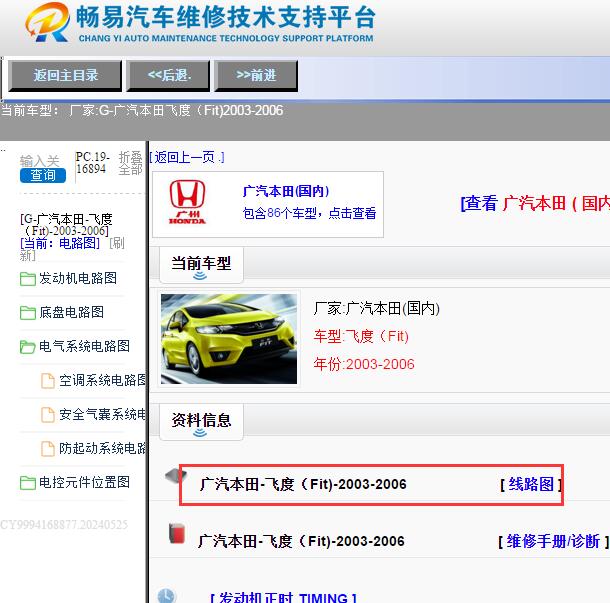
Task: Select the 当前车型 tab
Action: (x=202, y=265)
